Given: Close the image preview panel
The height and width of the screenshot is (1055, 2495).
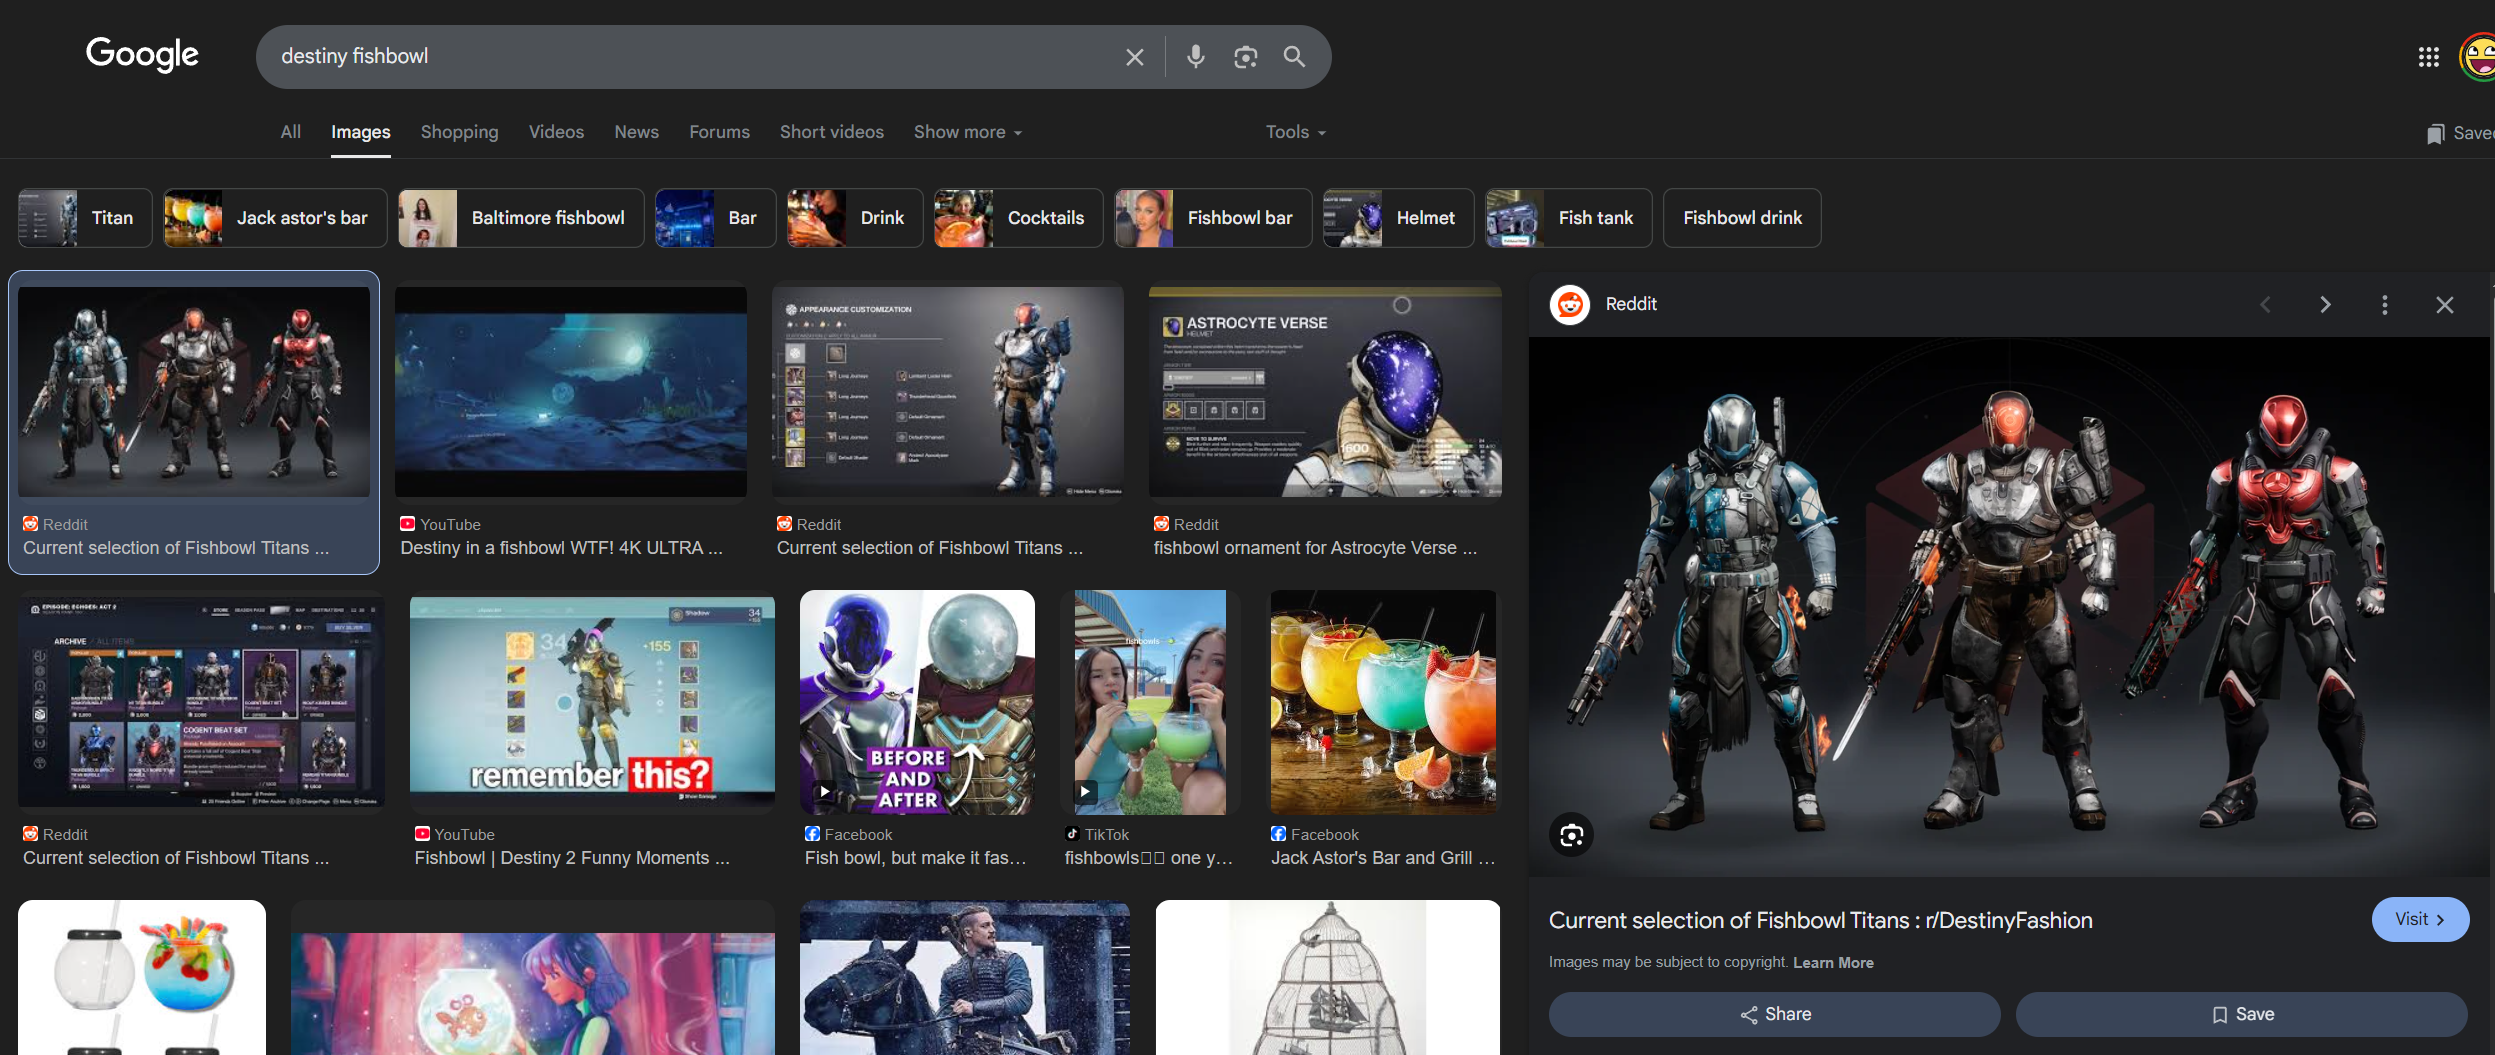Looking at the screenshot, I should click(2444, 305).
